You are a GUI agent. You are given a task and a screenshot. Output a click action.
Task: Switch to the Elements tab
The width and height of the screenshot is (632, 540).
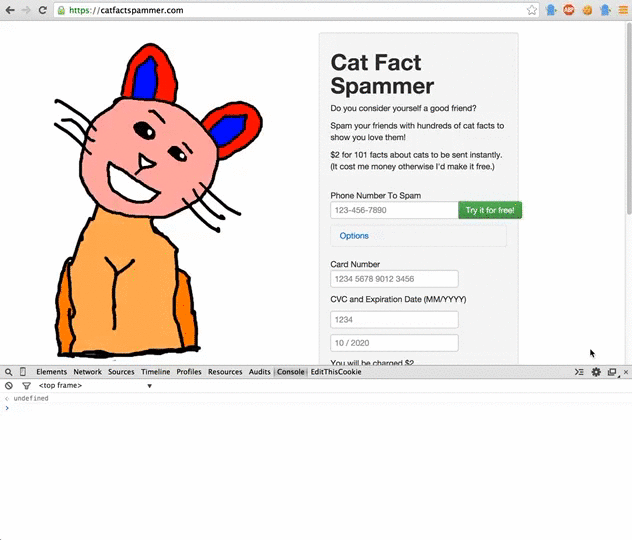52,372
